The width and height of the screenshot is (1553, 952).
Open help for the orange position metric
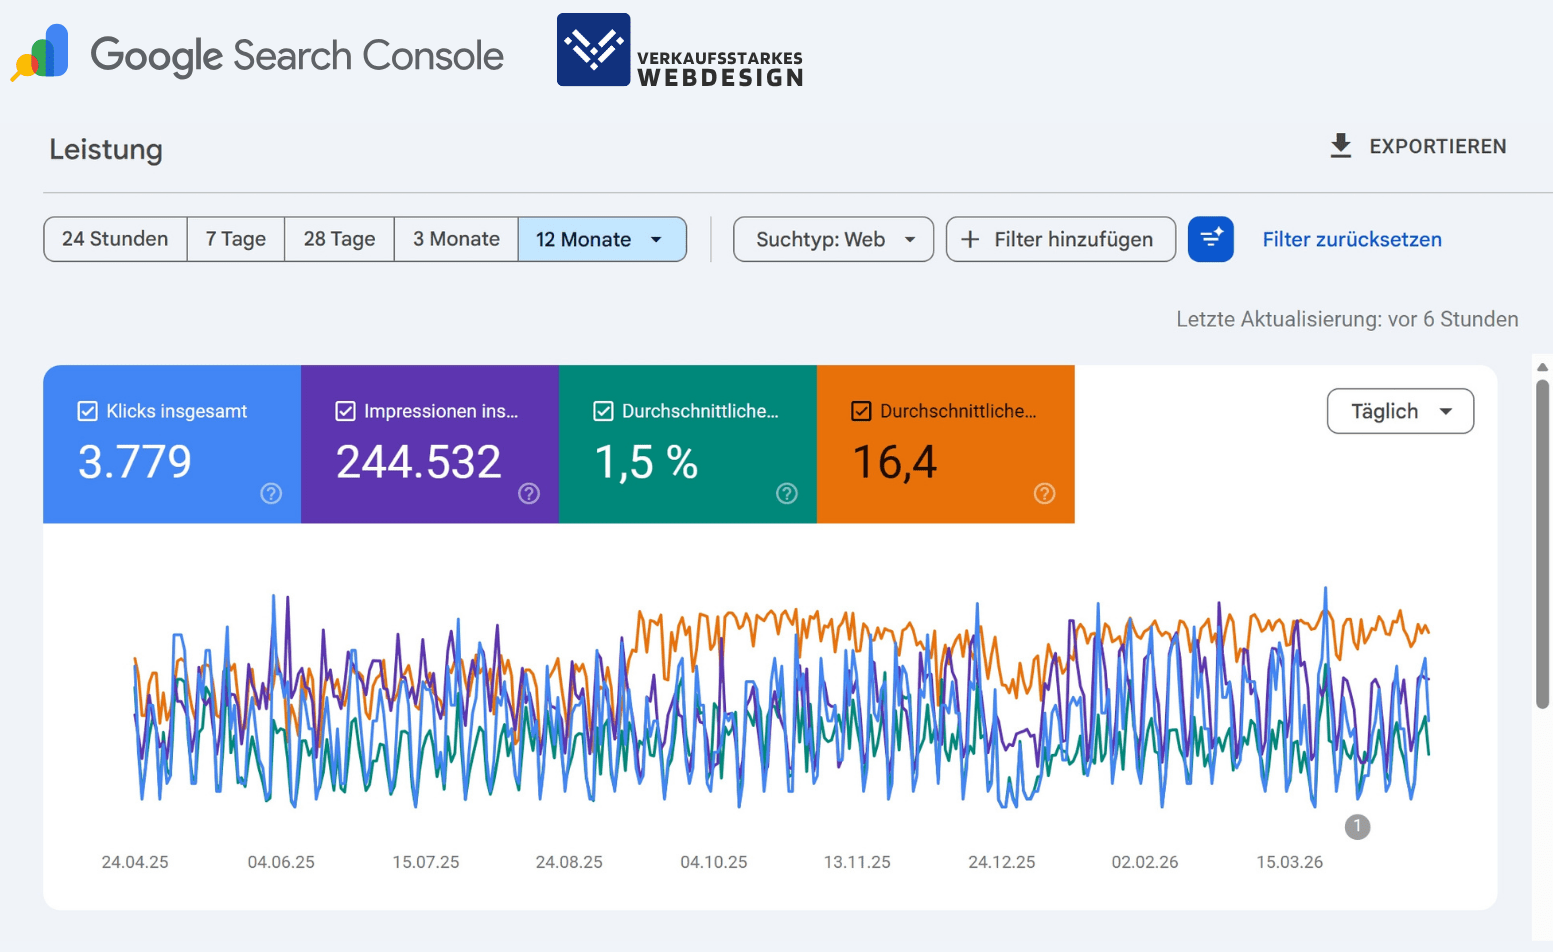(x=1044, y=493)
